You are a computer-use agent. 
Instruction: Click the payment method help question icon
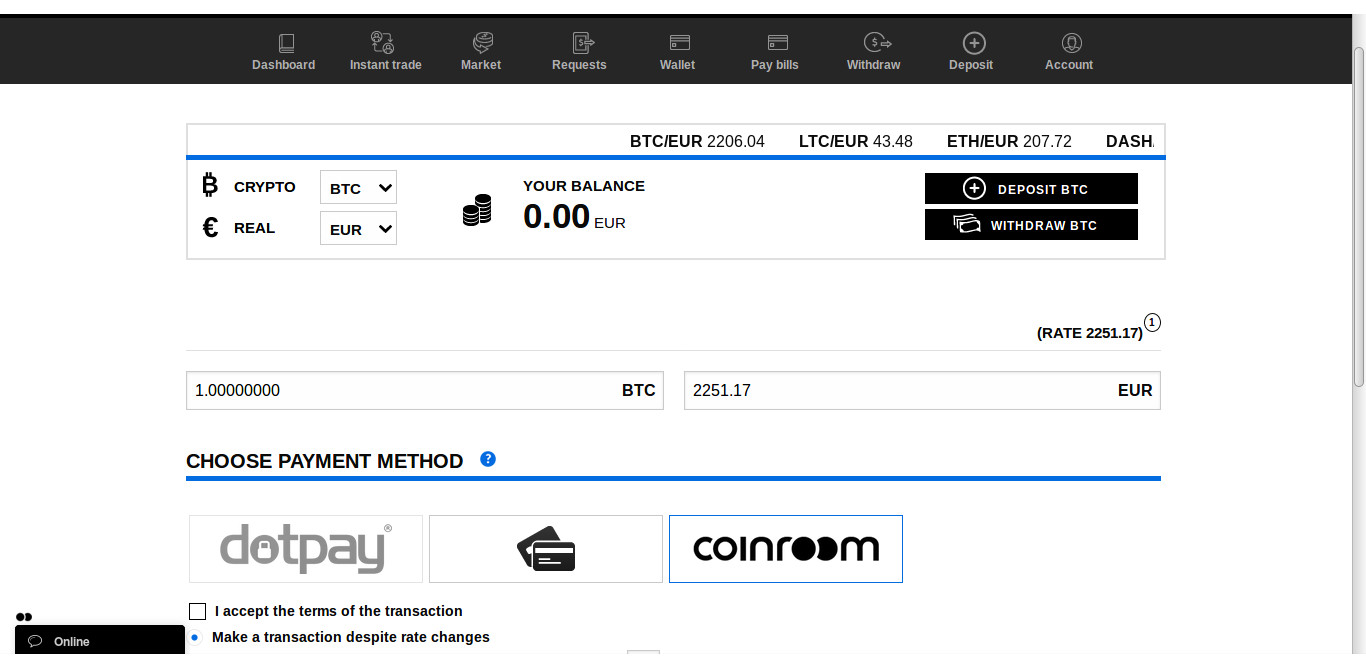pos(488,459)
